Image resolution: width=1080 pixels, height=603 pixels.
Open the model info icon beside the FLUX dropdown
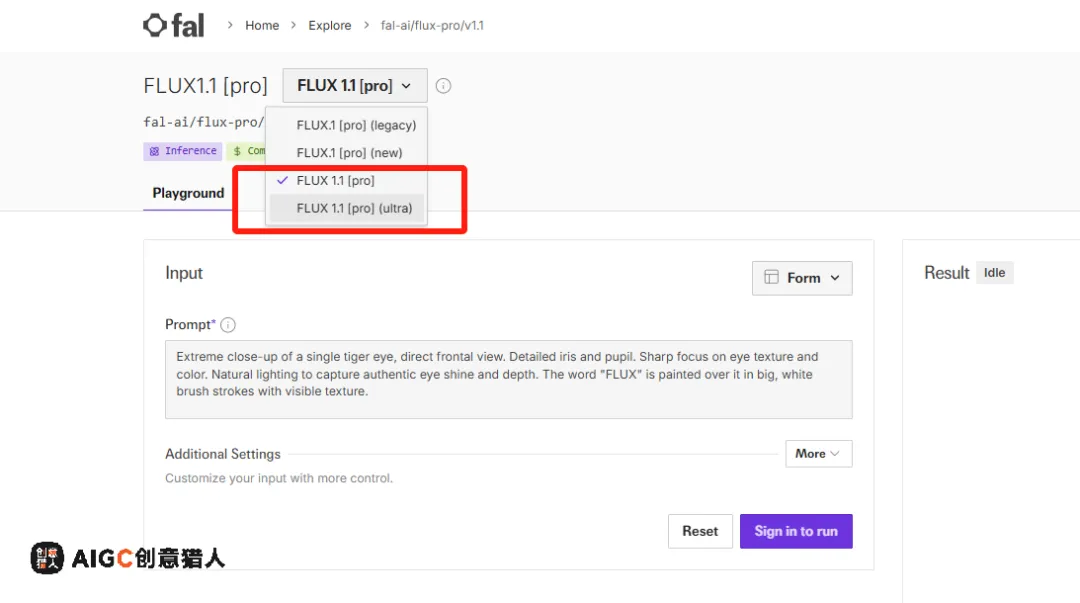[443, 86]
